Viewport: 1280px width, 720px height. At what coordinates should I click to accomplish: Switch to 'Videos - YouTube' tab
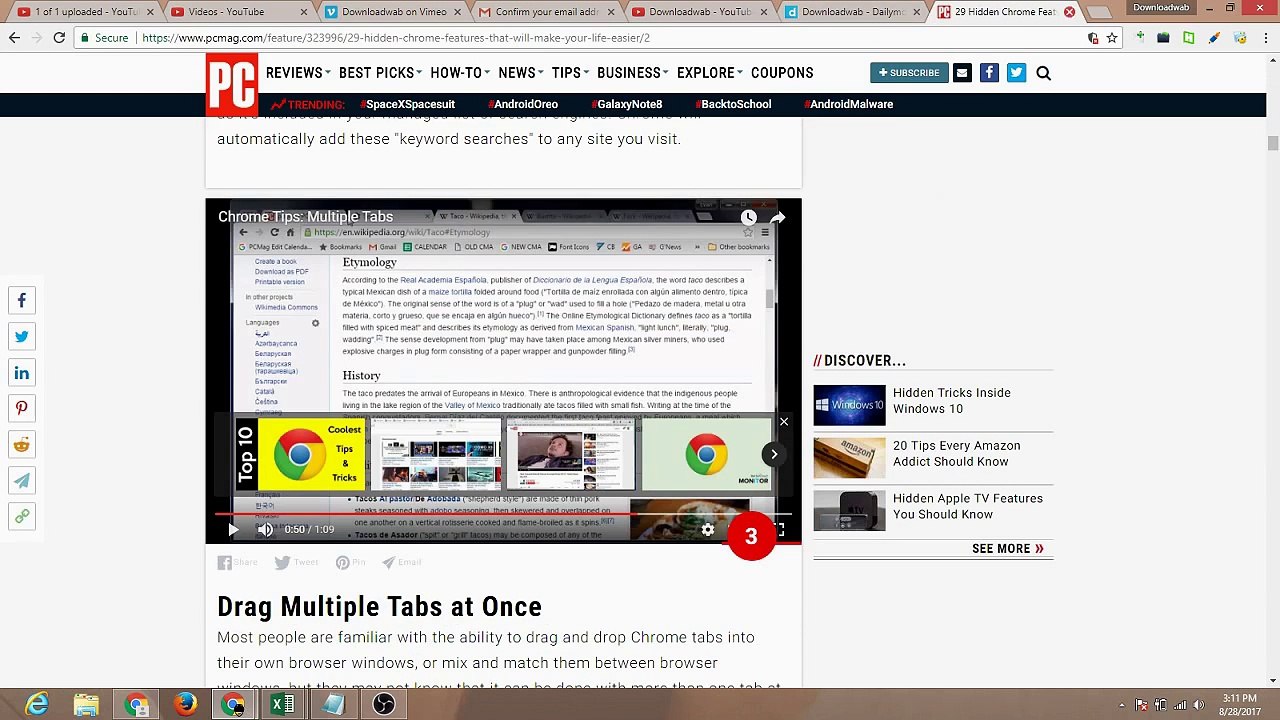[x=240, y=12]
